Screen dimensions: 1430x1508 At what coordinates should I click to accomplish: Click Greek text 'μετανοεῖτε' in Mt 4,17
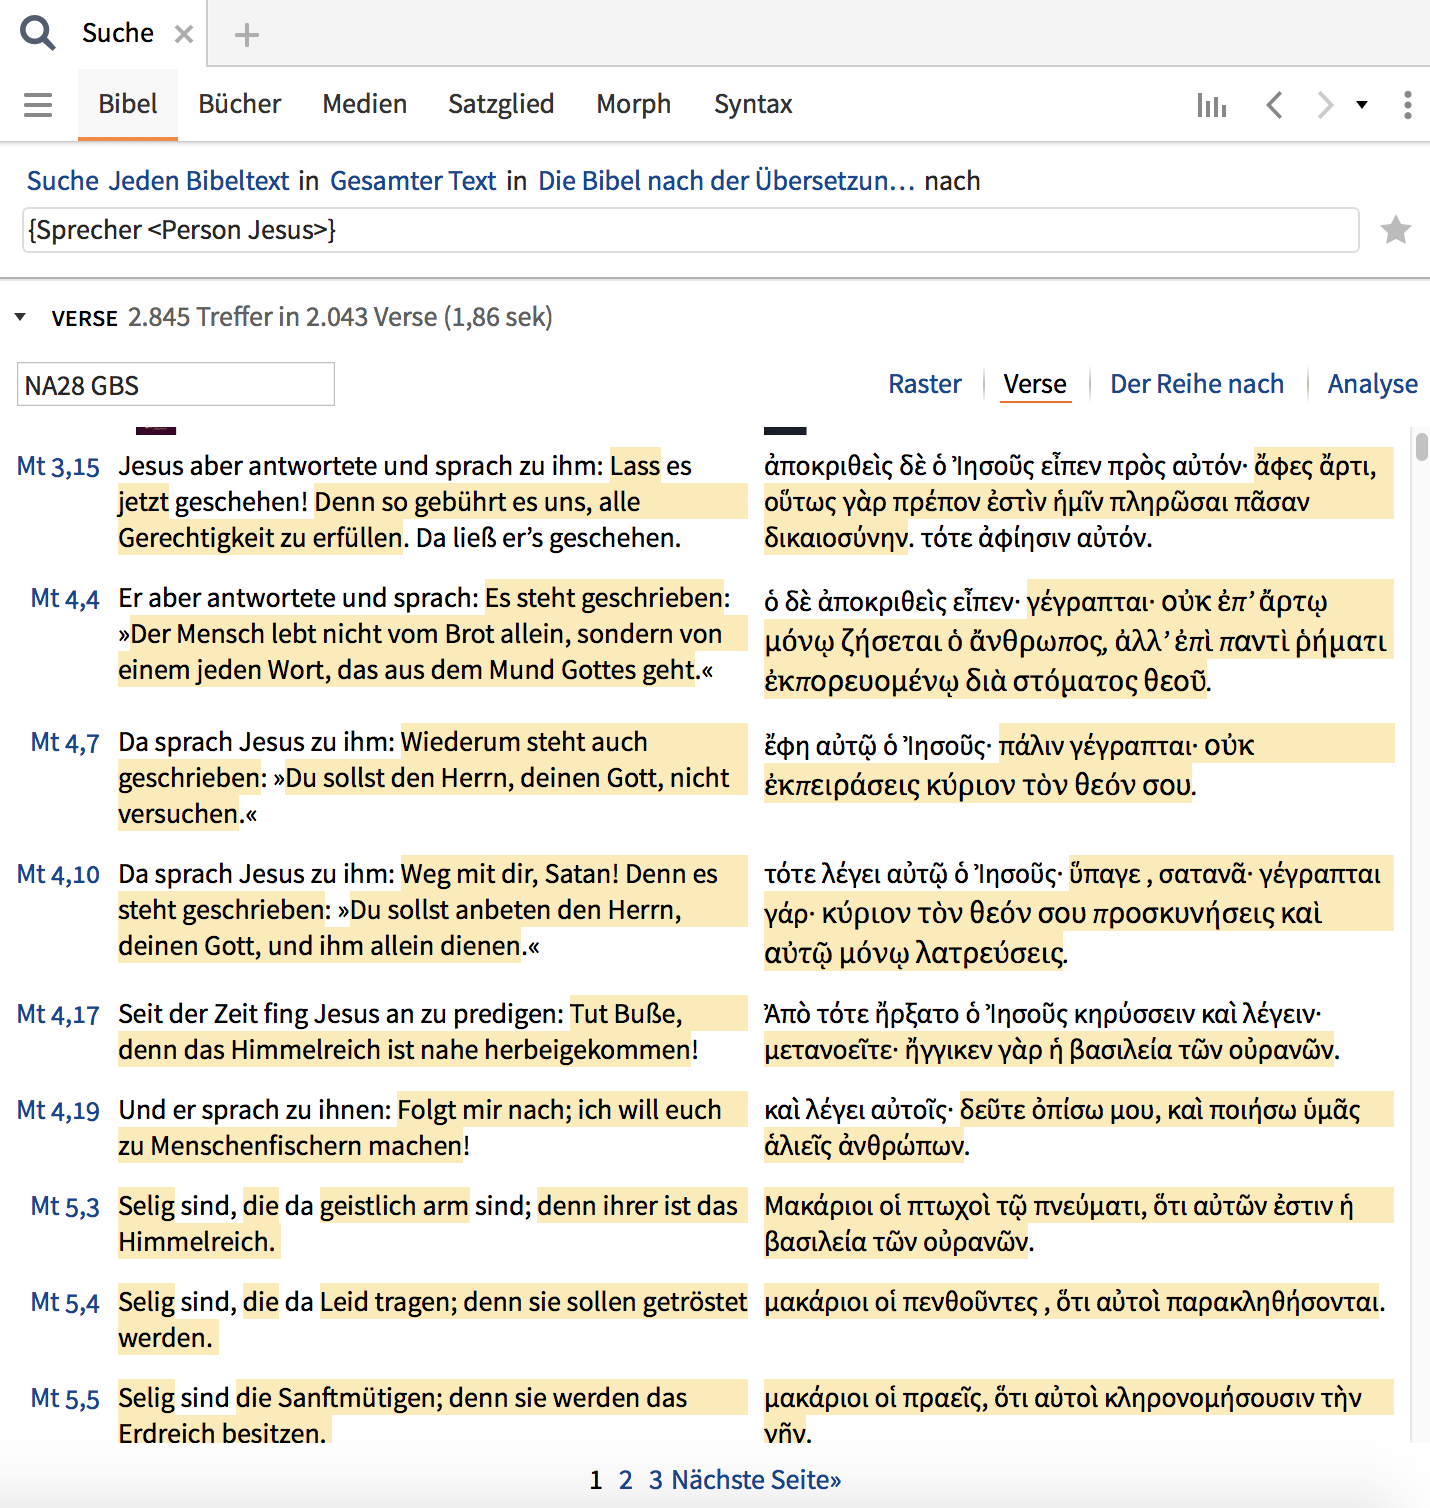829,1050
